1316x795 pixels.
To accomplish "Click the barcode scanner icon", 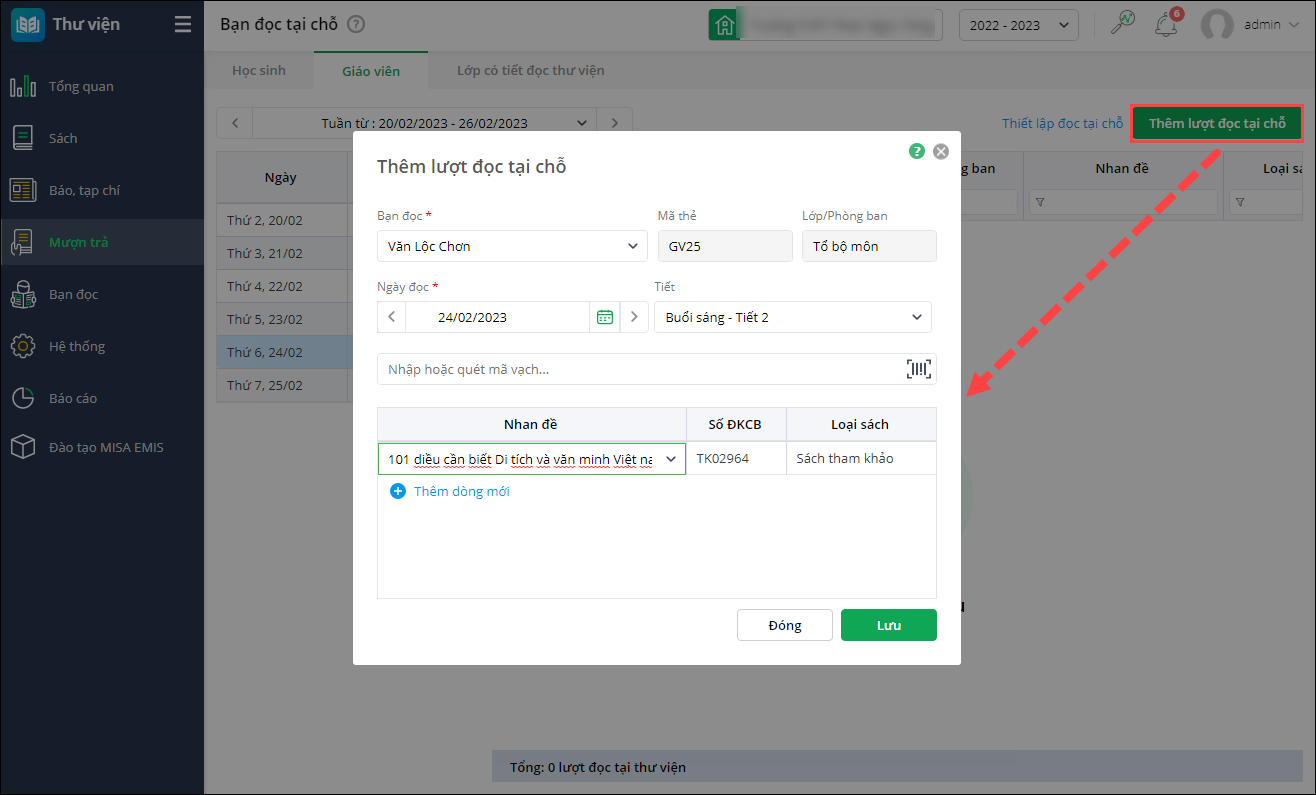I will (919, 369).
